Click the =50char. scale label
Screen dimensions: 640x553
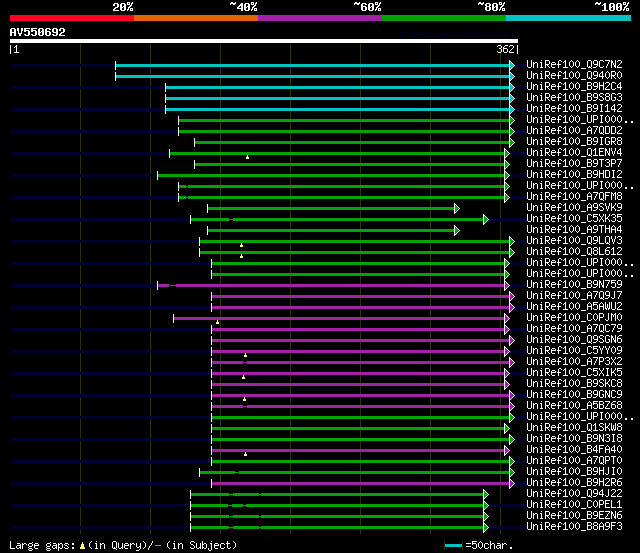coord(489,546)
